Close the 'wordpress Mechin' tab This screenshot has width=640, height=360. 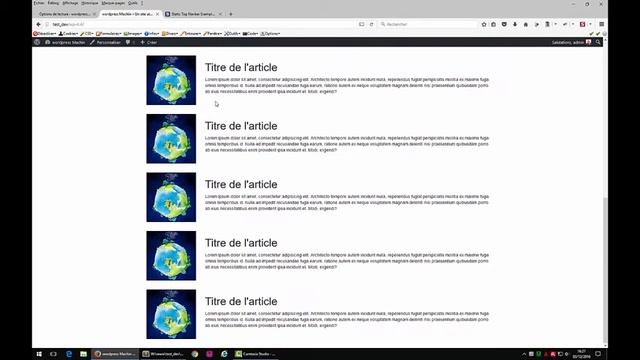[x=158, y=14]
